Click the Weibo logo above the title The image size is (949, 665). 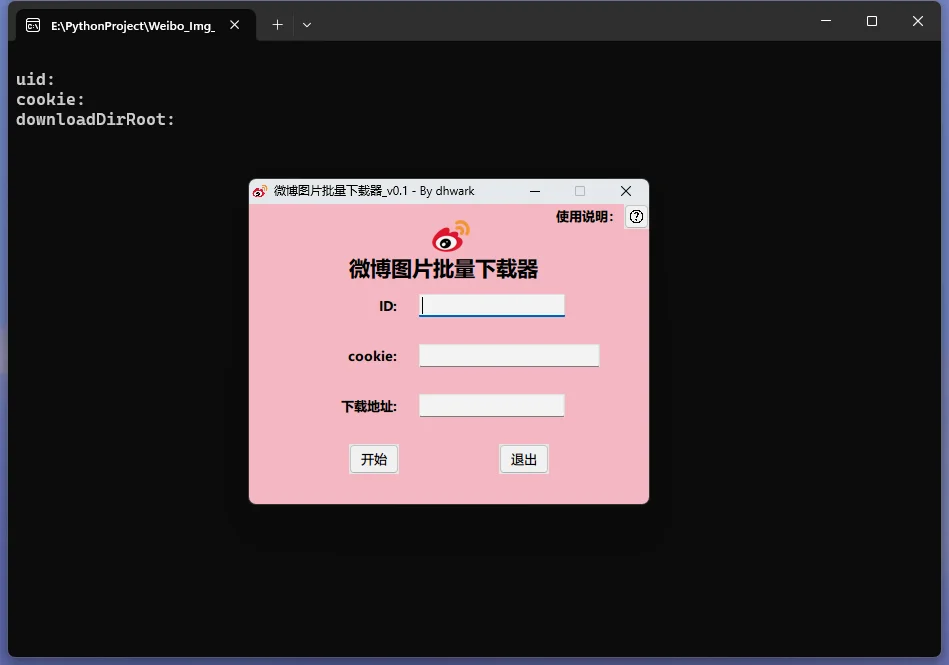pos(451,236)
